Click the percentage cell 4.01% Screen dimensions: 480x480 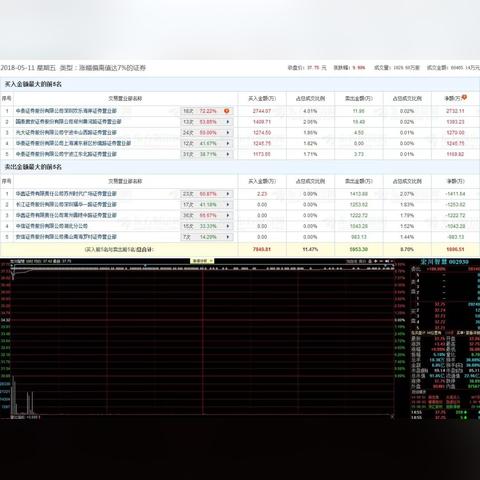pos(310,111)
